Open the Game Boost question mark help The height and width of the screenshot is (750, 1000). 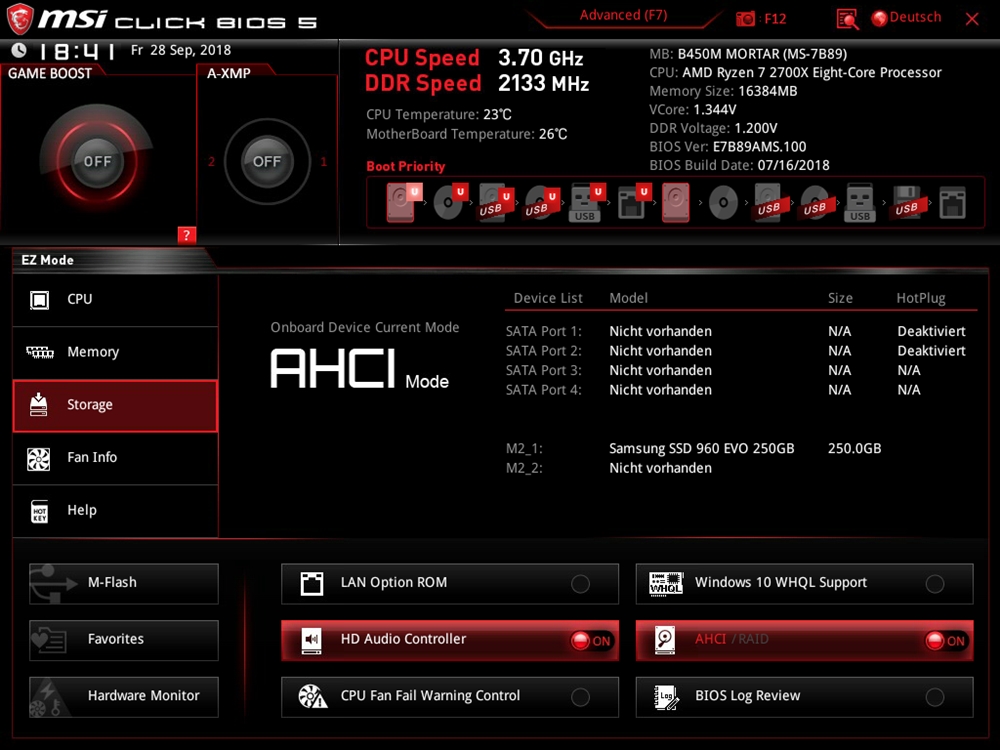pyautogui.click(x=186, y=235)
